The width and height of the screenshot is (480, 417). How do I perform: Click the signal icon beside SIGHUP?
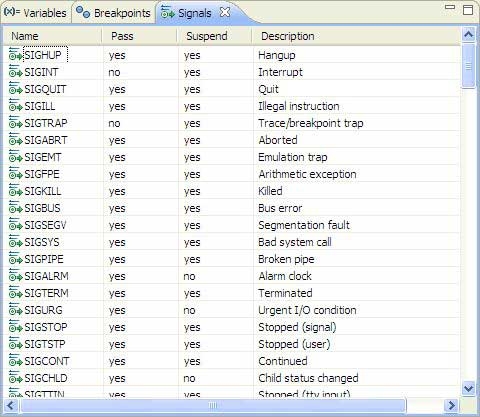[x=15, y=55]
